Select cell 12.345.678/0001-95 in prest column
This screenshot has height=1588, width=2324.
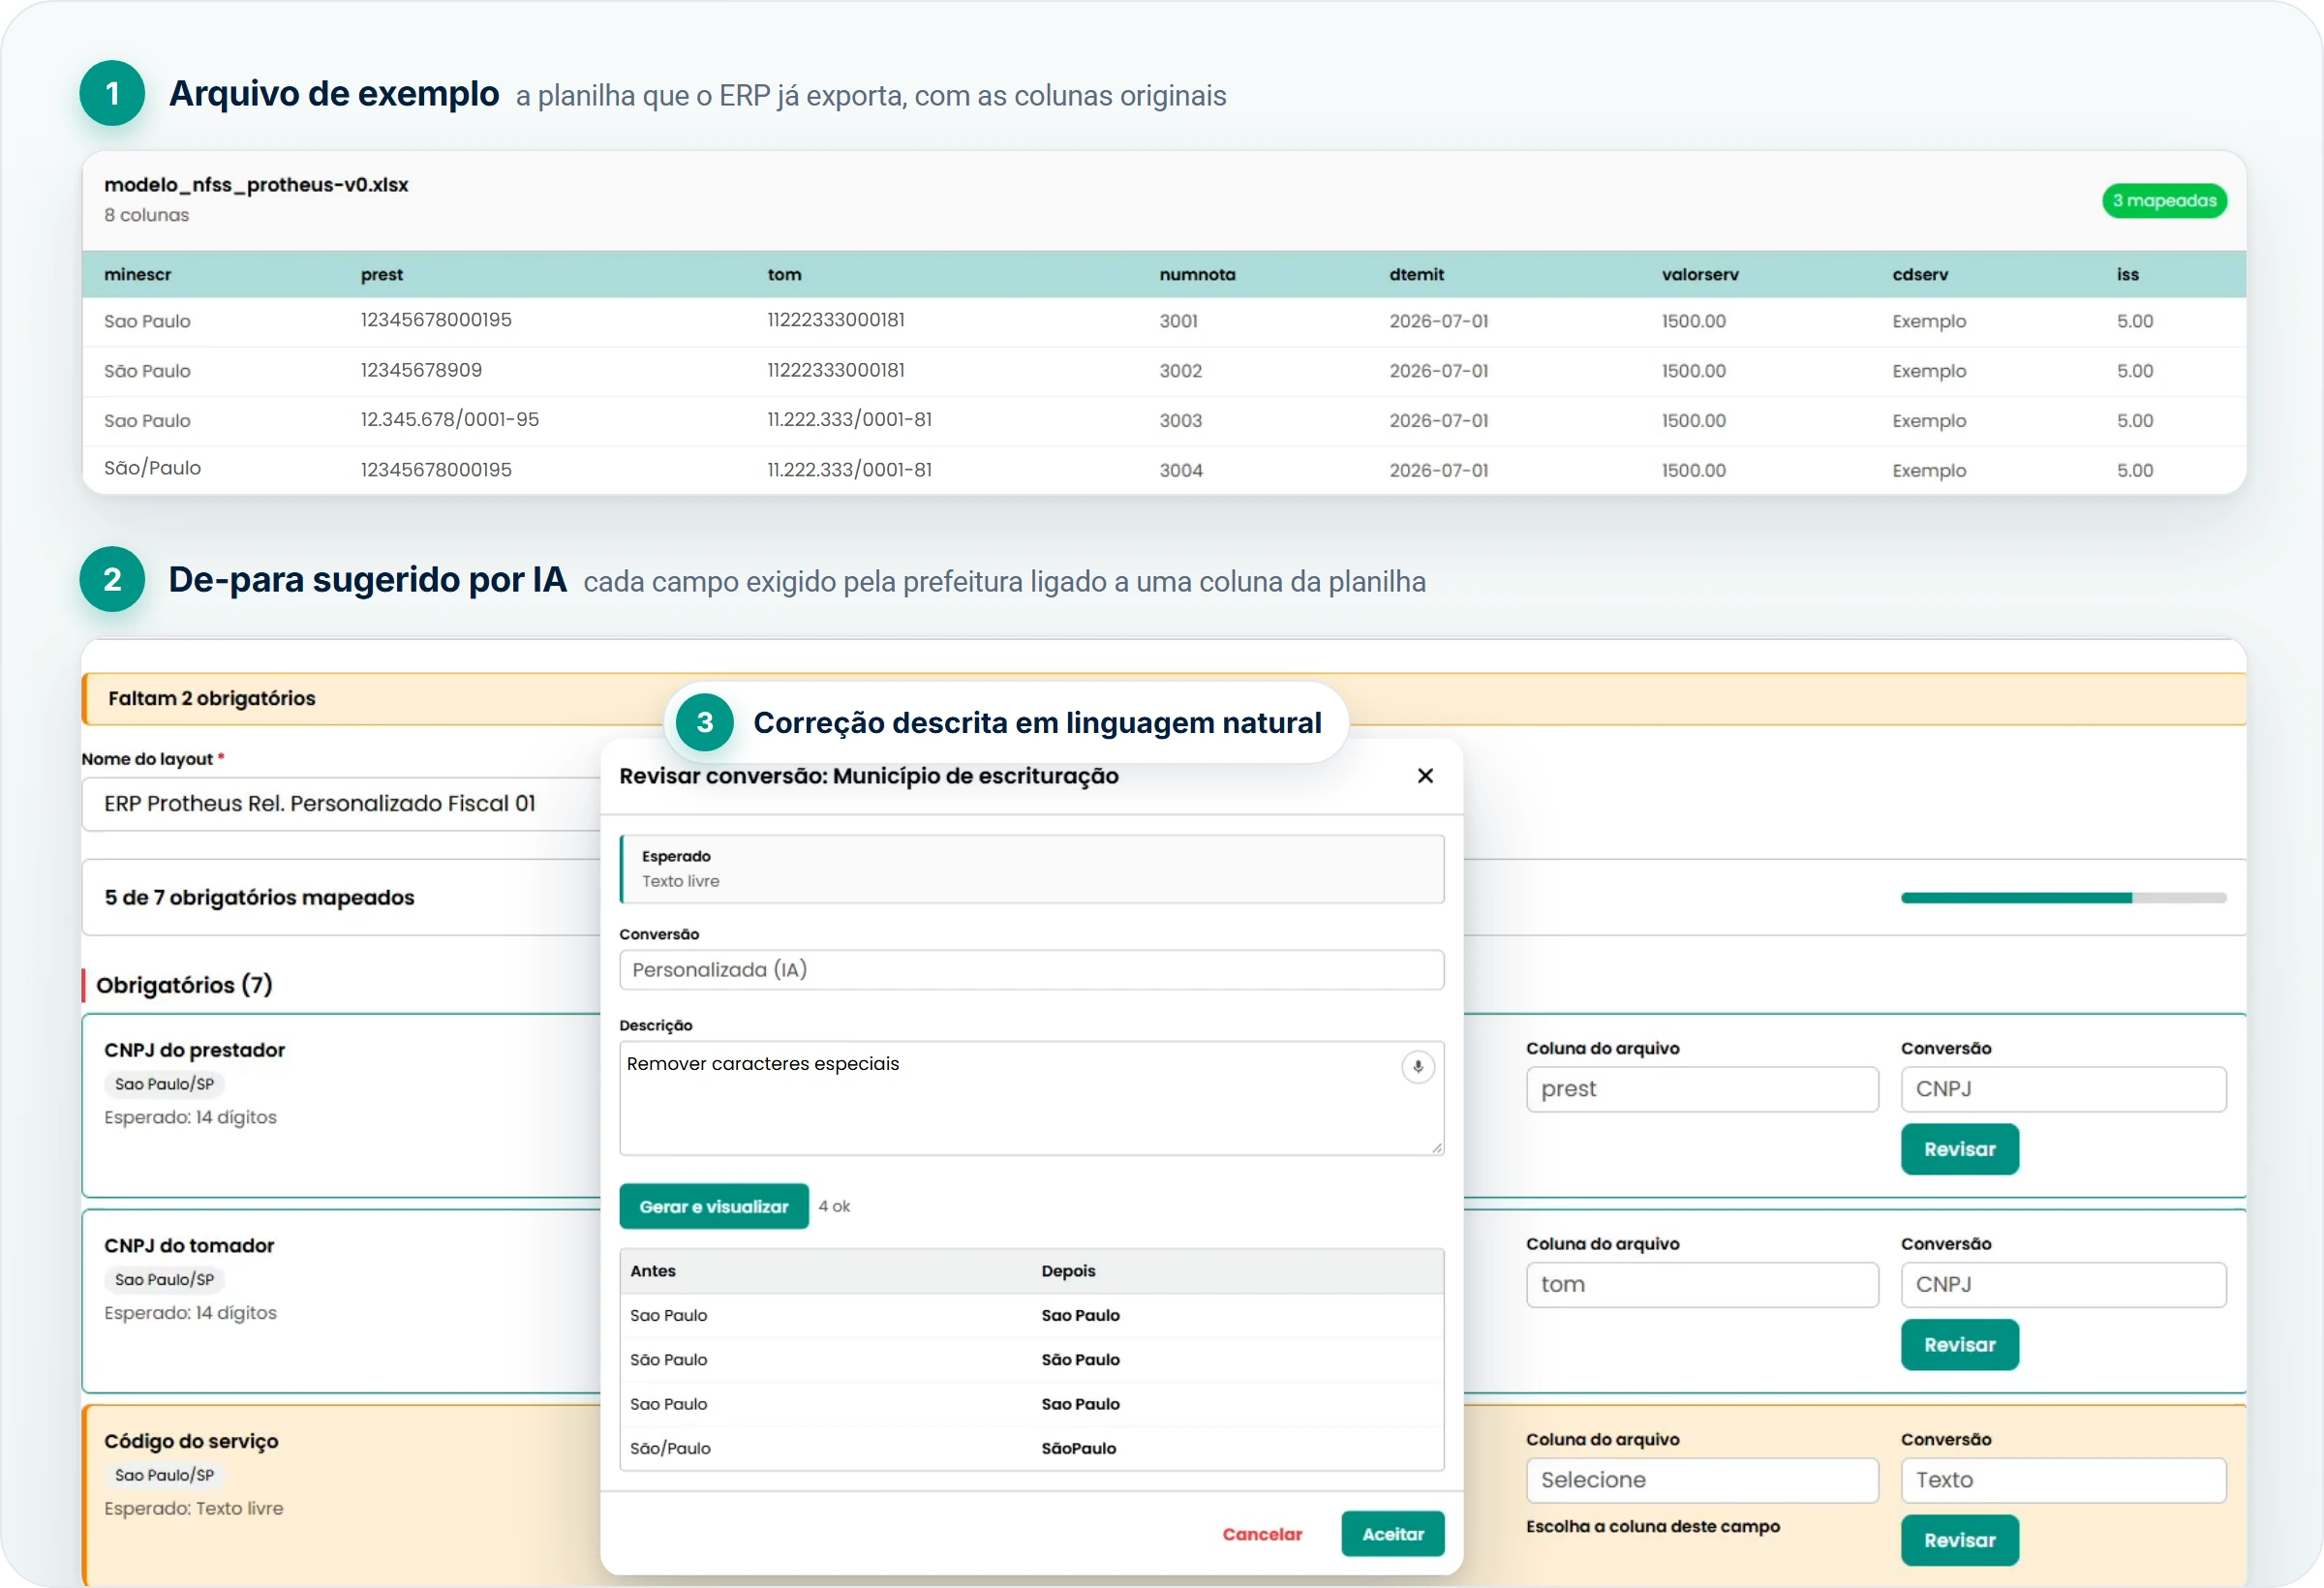[449, 420]
